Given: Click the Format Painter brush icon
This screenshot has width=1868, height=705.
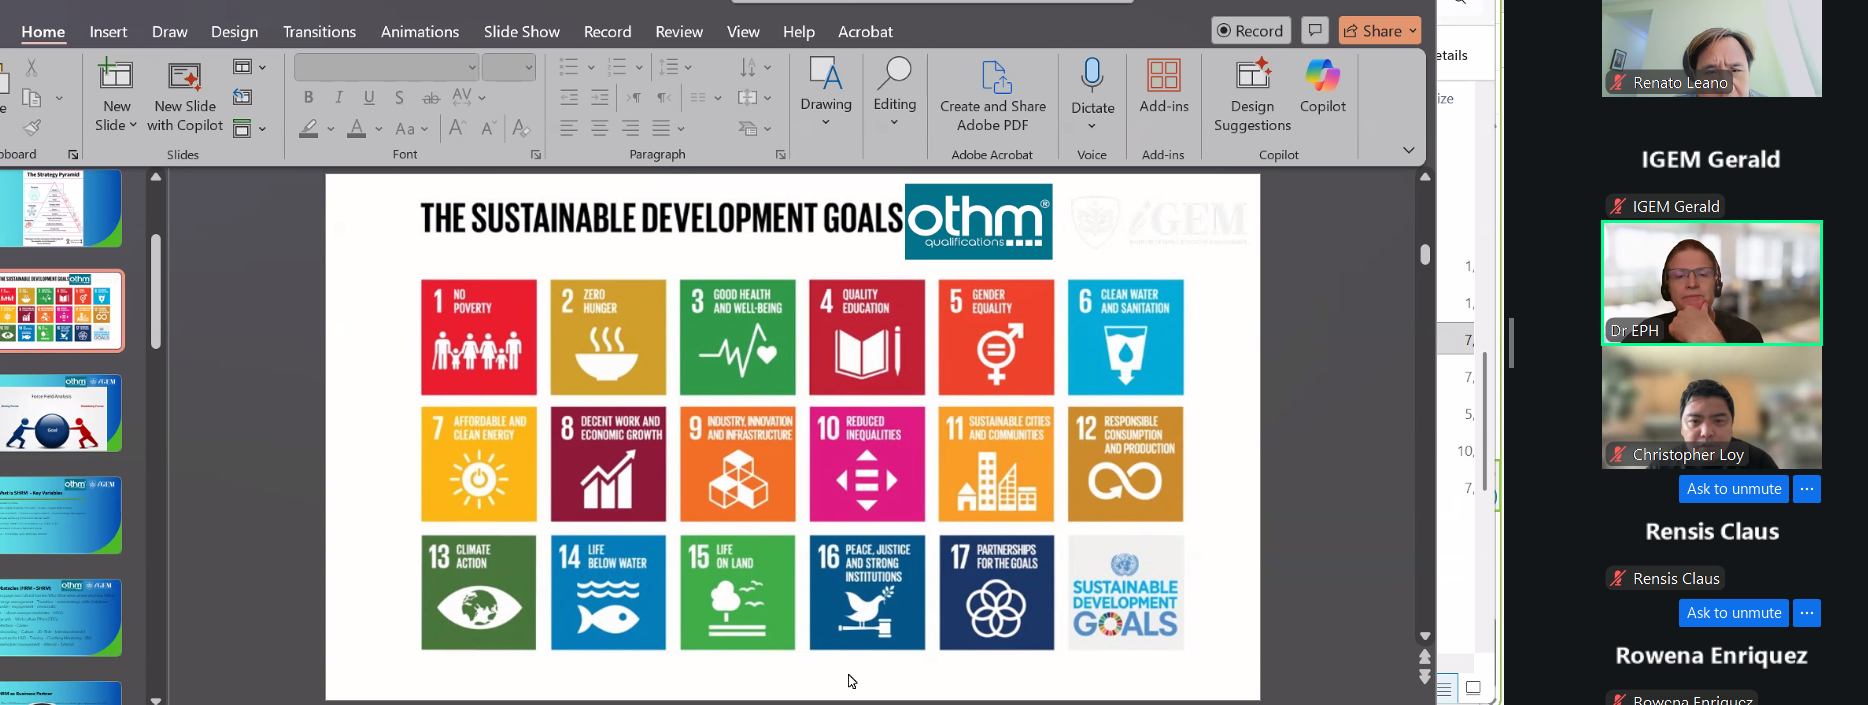Looking at the screenshot, I should 32,128.
